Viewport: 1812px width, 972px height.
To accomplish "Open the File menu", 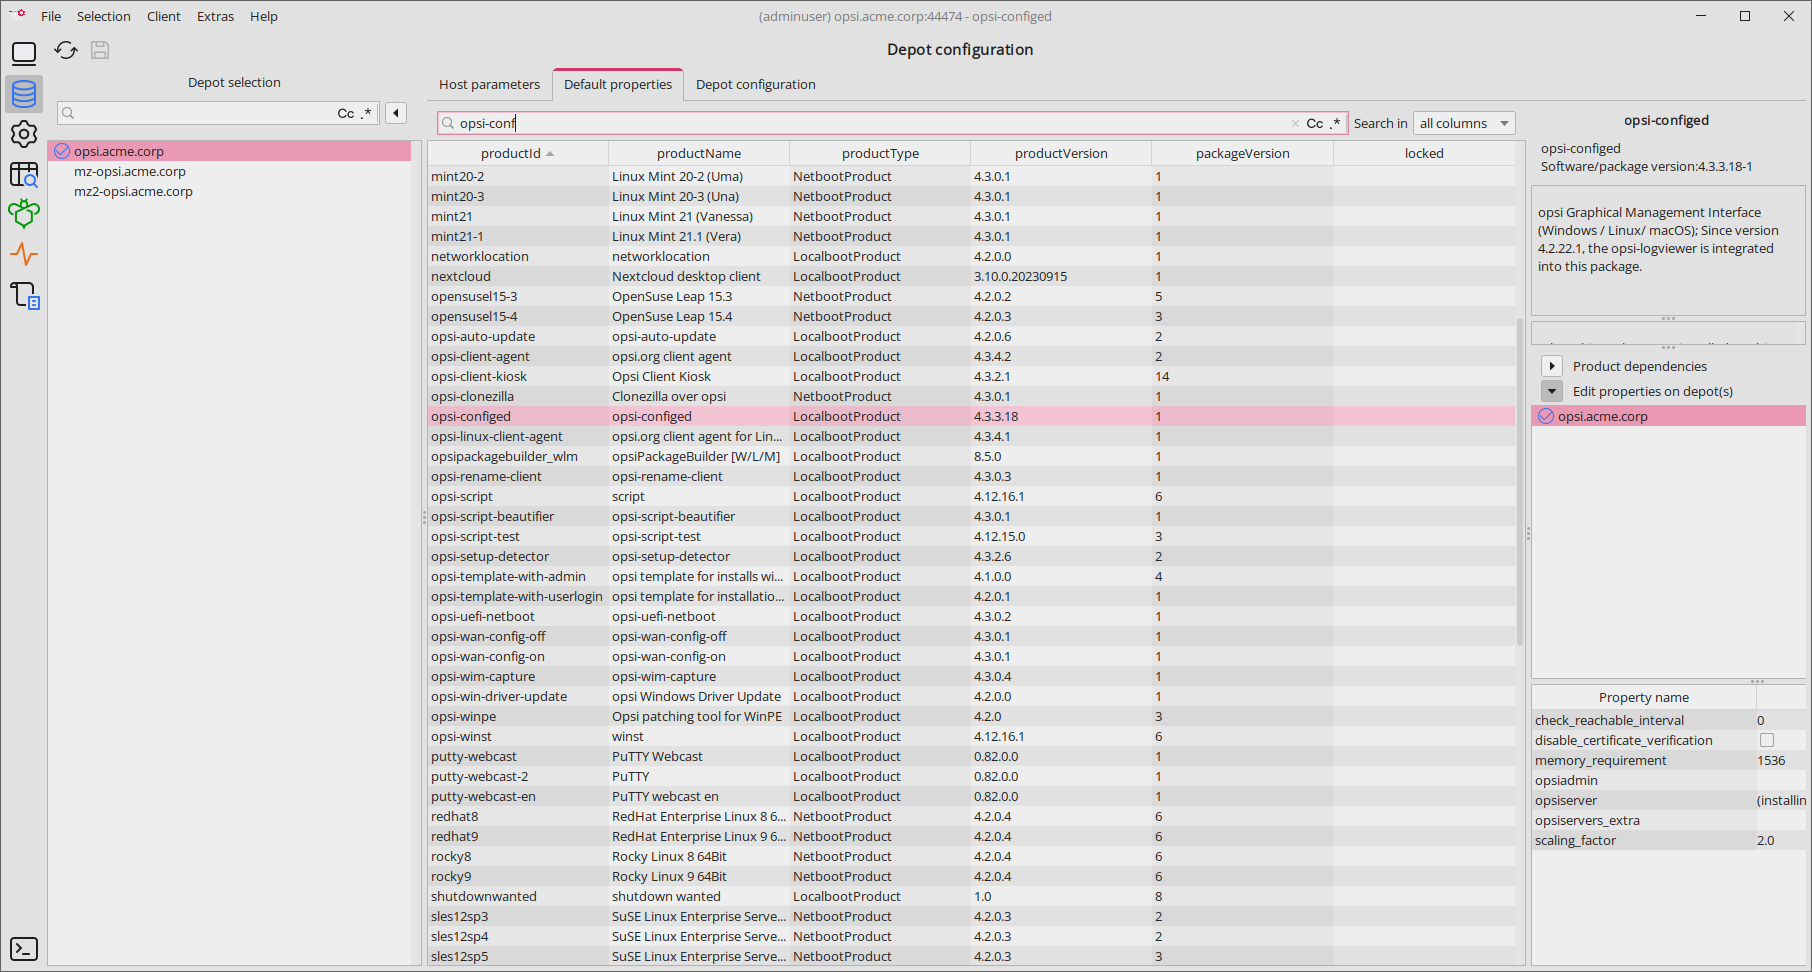I will (51, 16).
